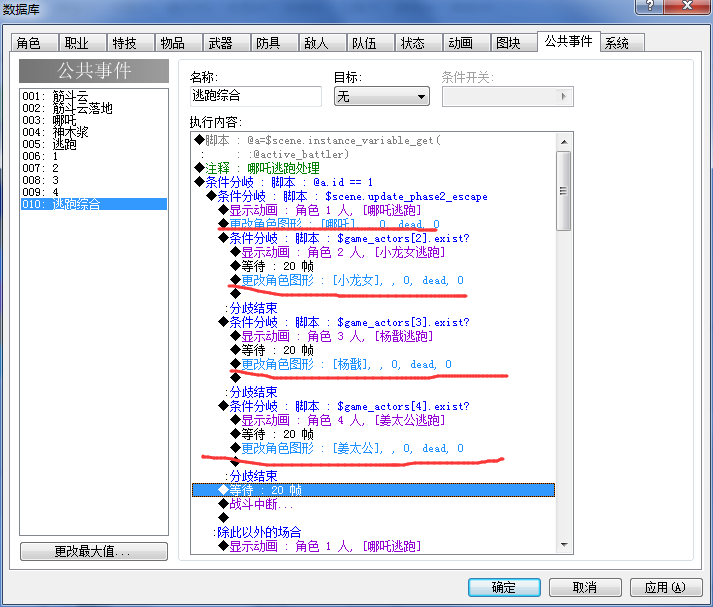Click the 取消 button
The width and height of the screenshot is (713, 607).
tap(585, 587)
